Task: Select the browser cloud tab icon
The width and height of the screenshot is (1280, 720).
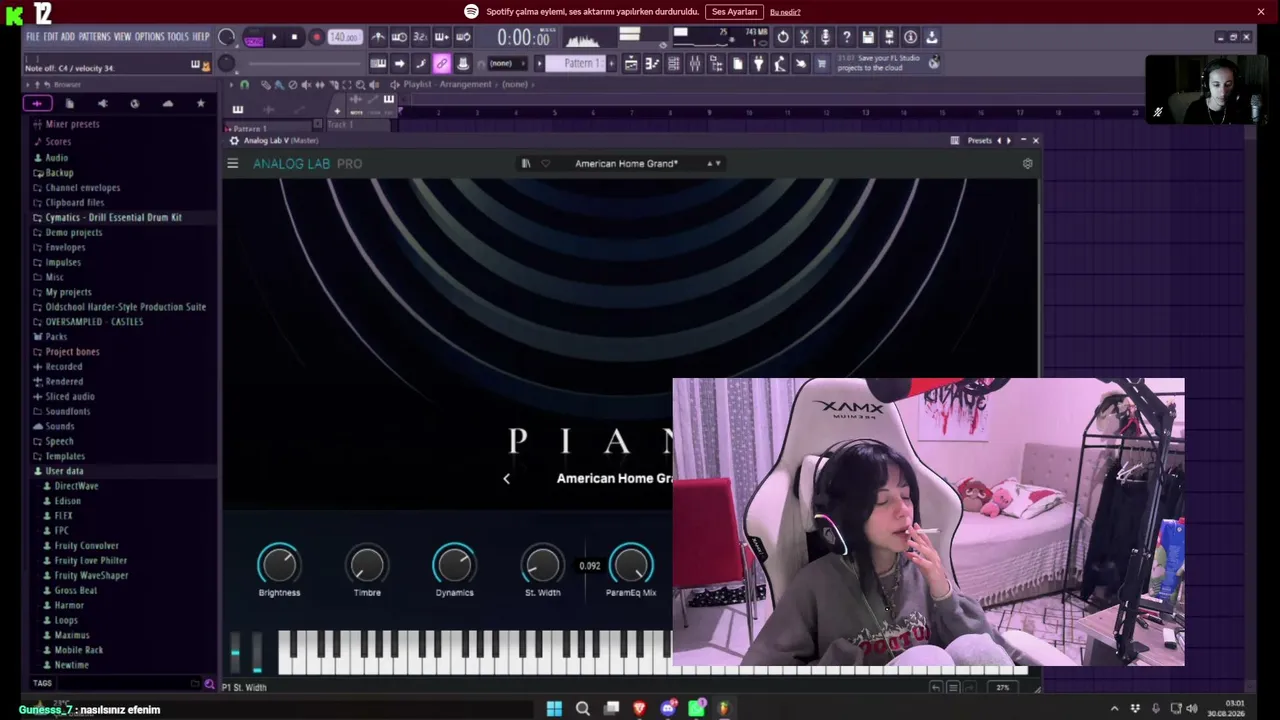Action: pyautogui.click(x=167, y=103)
